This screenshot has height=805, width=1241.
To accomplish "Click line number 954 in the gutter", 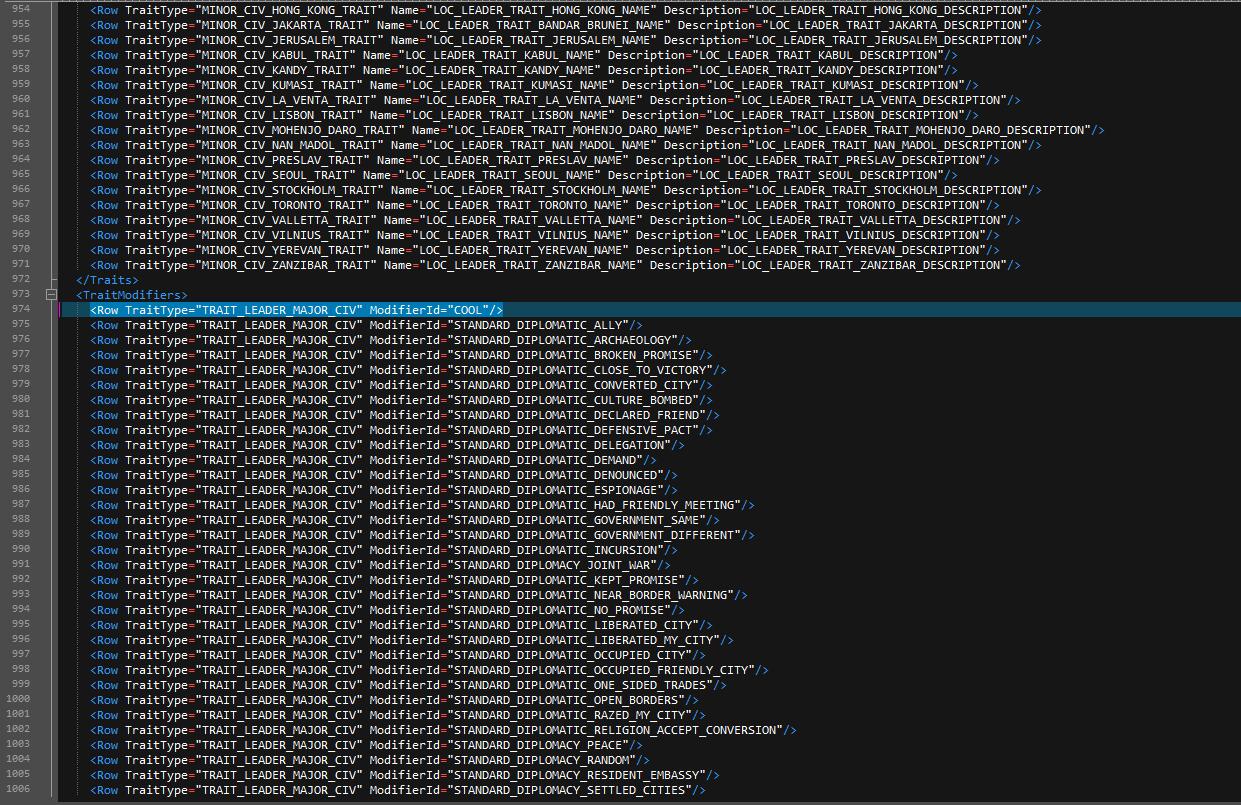I will [x=20, y=9].
